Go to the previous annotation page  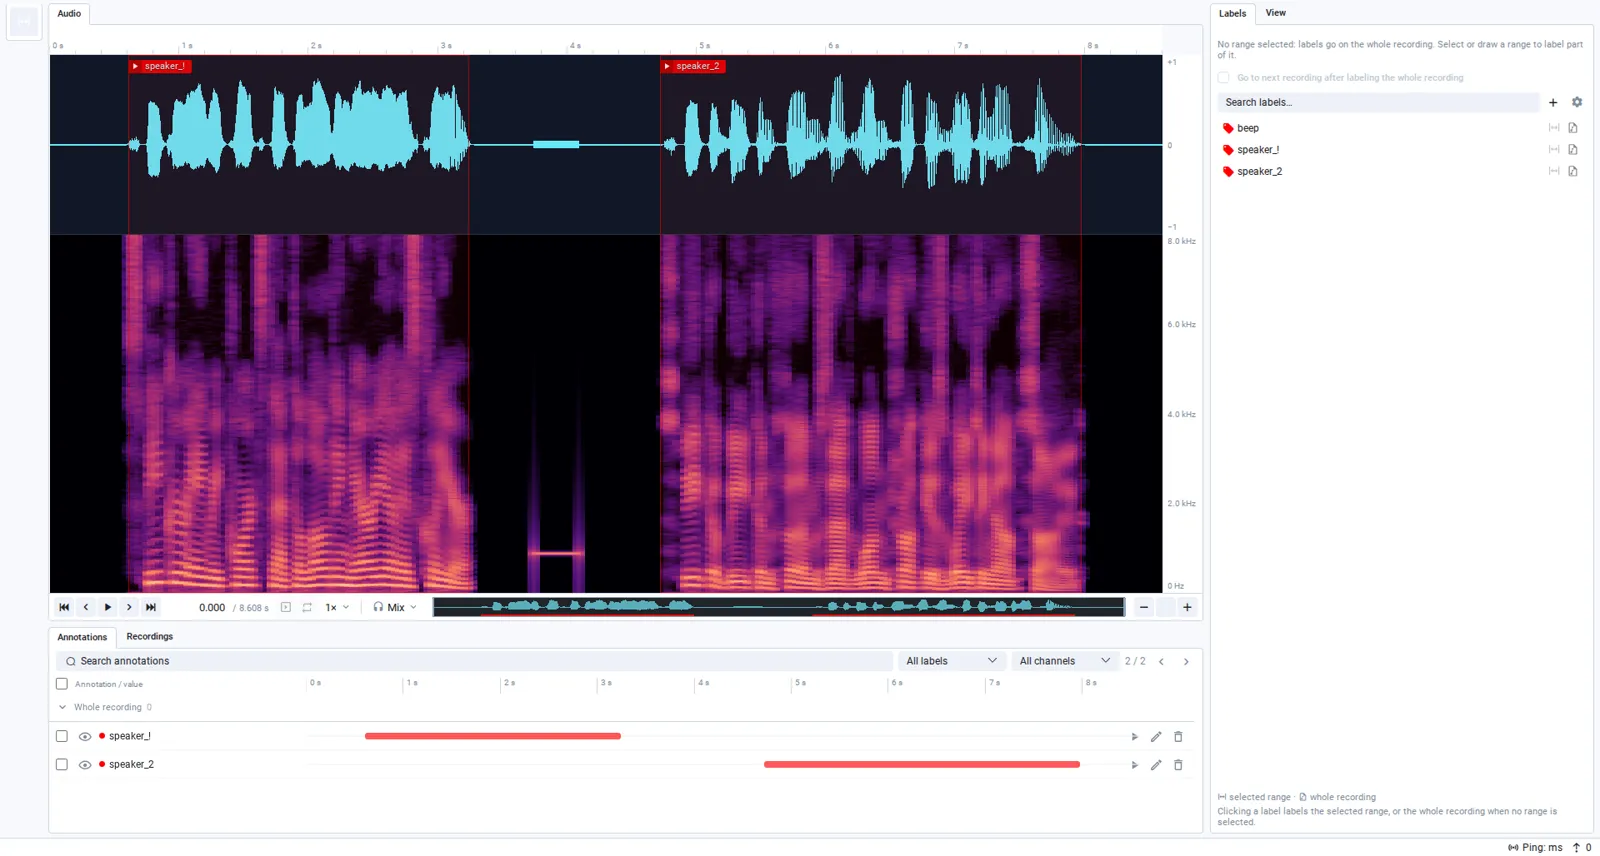click(x=1161, y=661)
